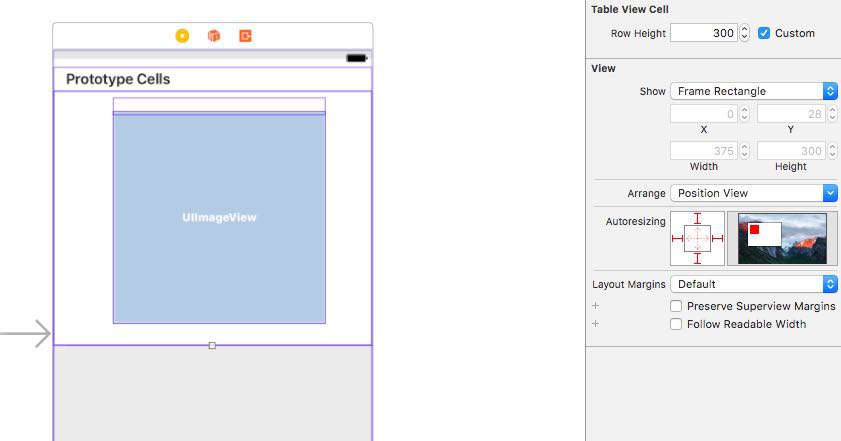Click the cell's bottom resize handle

[212, 346]
